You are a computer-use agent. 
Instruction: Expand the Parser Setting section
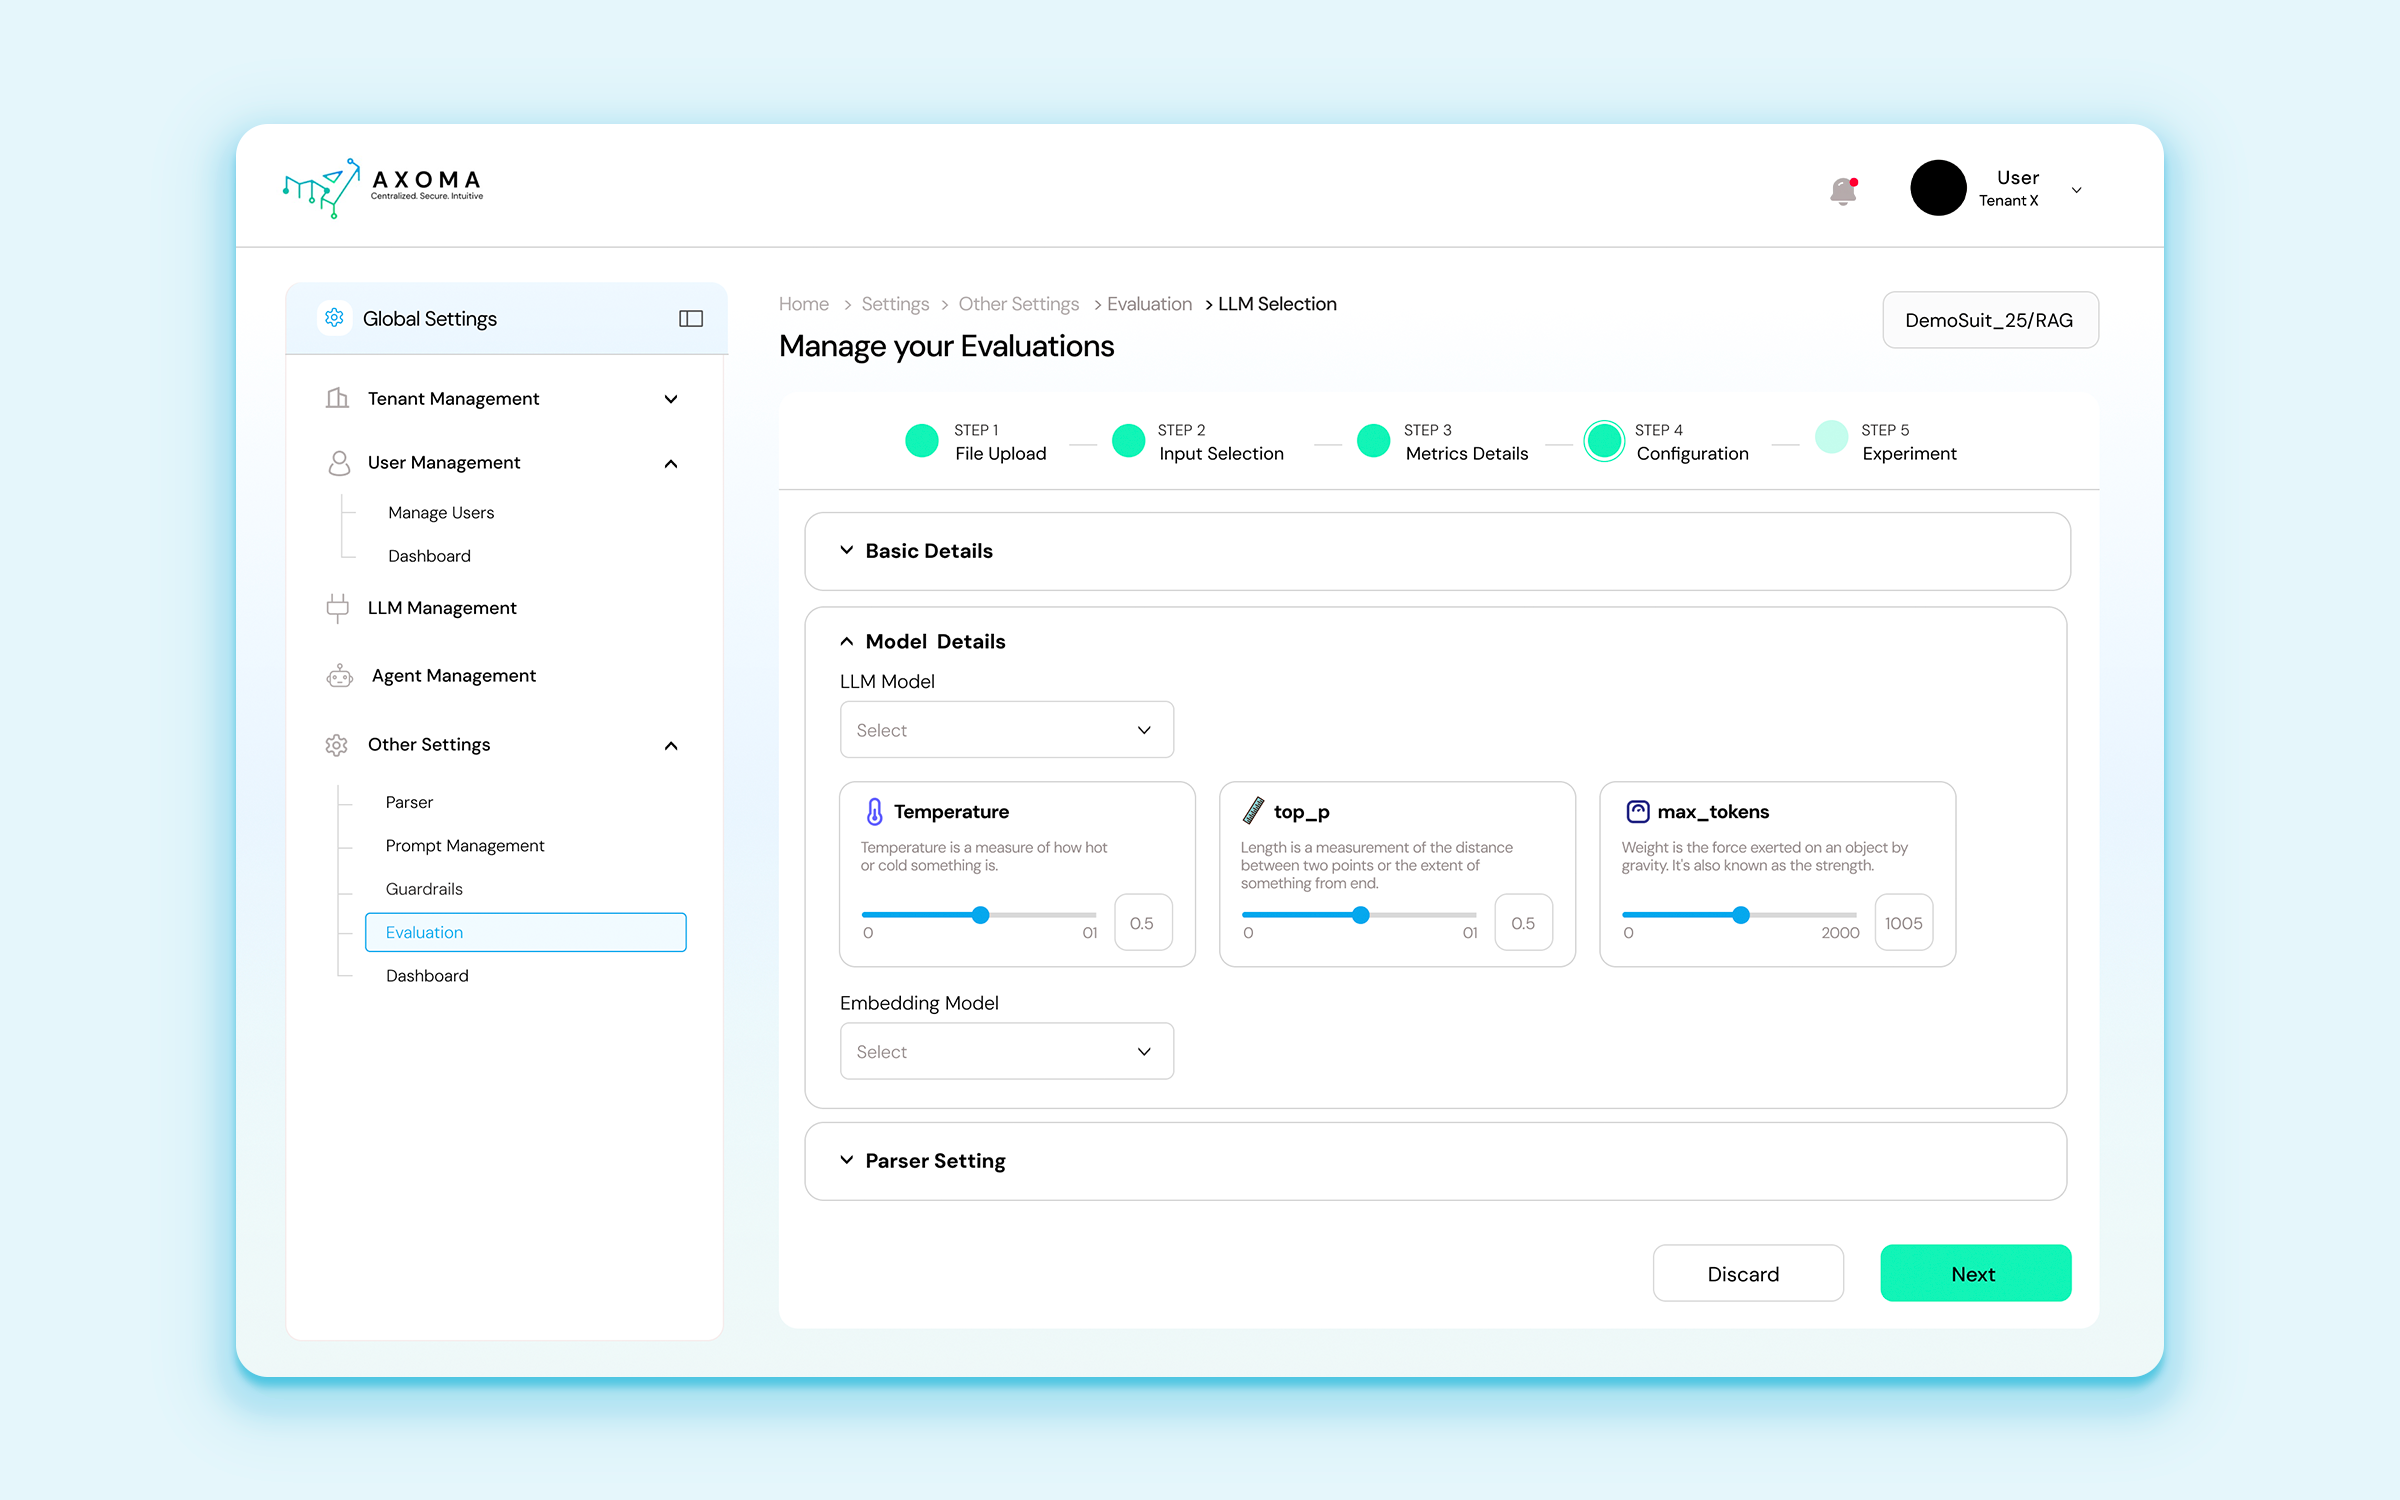coord(935,1160)
